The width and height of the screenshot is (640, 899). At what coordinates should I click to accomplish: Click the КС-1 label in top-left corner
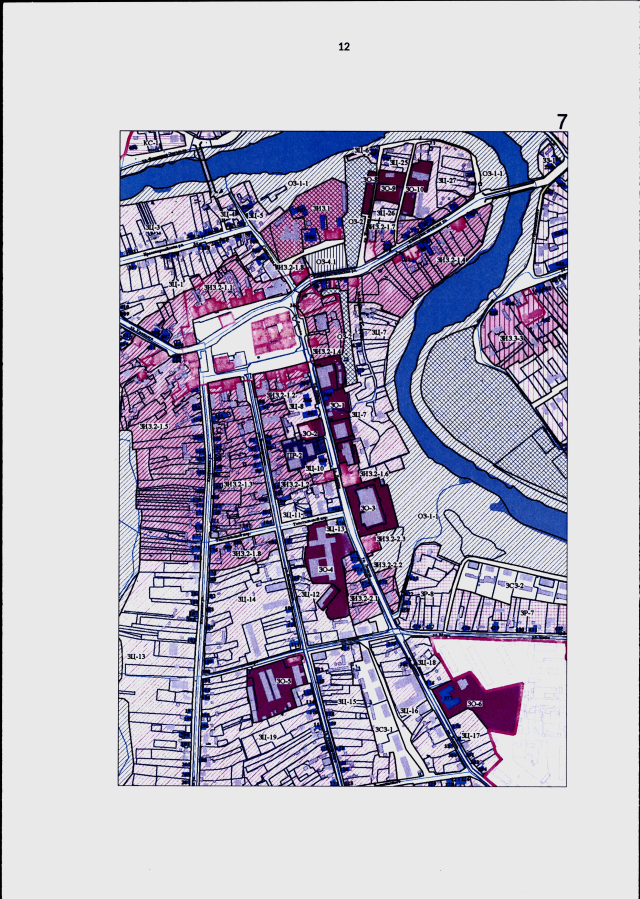(x=150, y=143)
